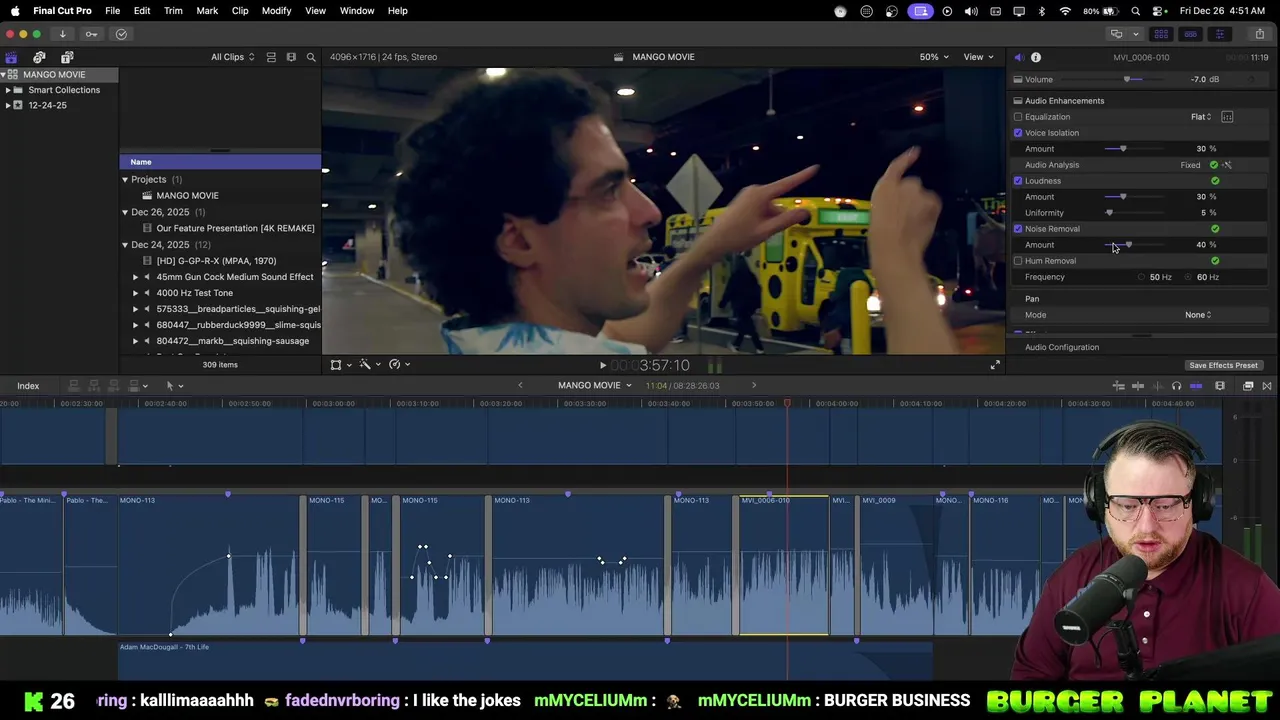Viewport: 1280px width, 720px height.
Task: Click the Audio Configuration section header
Action: (x=1062, y=348)
